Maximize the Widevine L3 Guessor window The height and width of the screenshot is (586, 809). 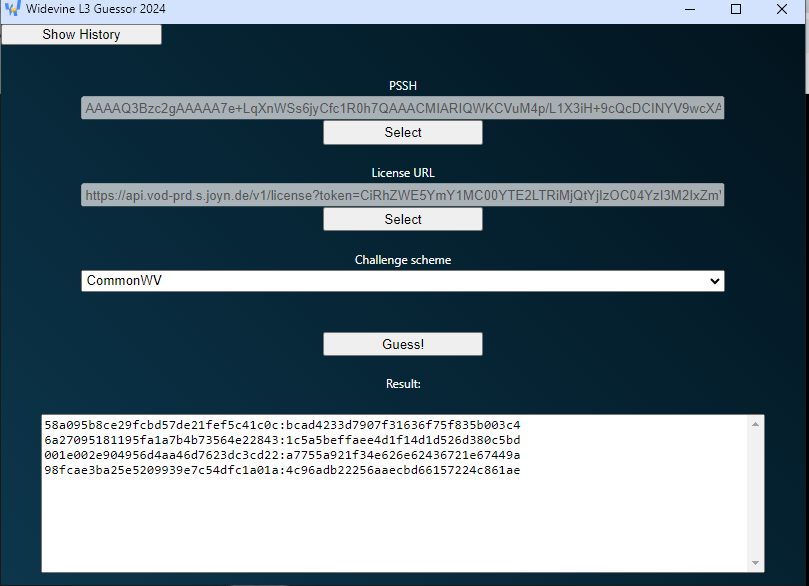coord(736,9)
